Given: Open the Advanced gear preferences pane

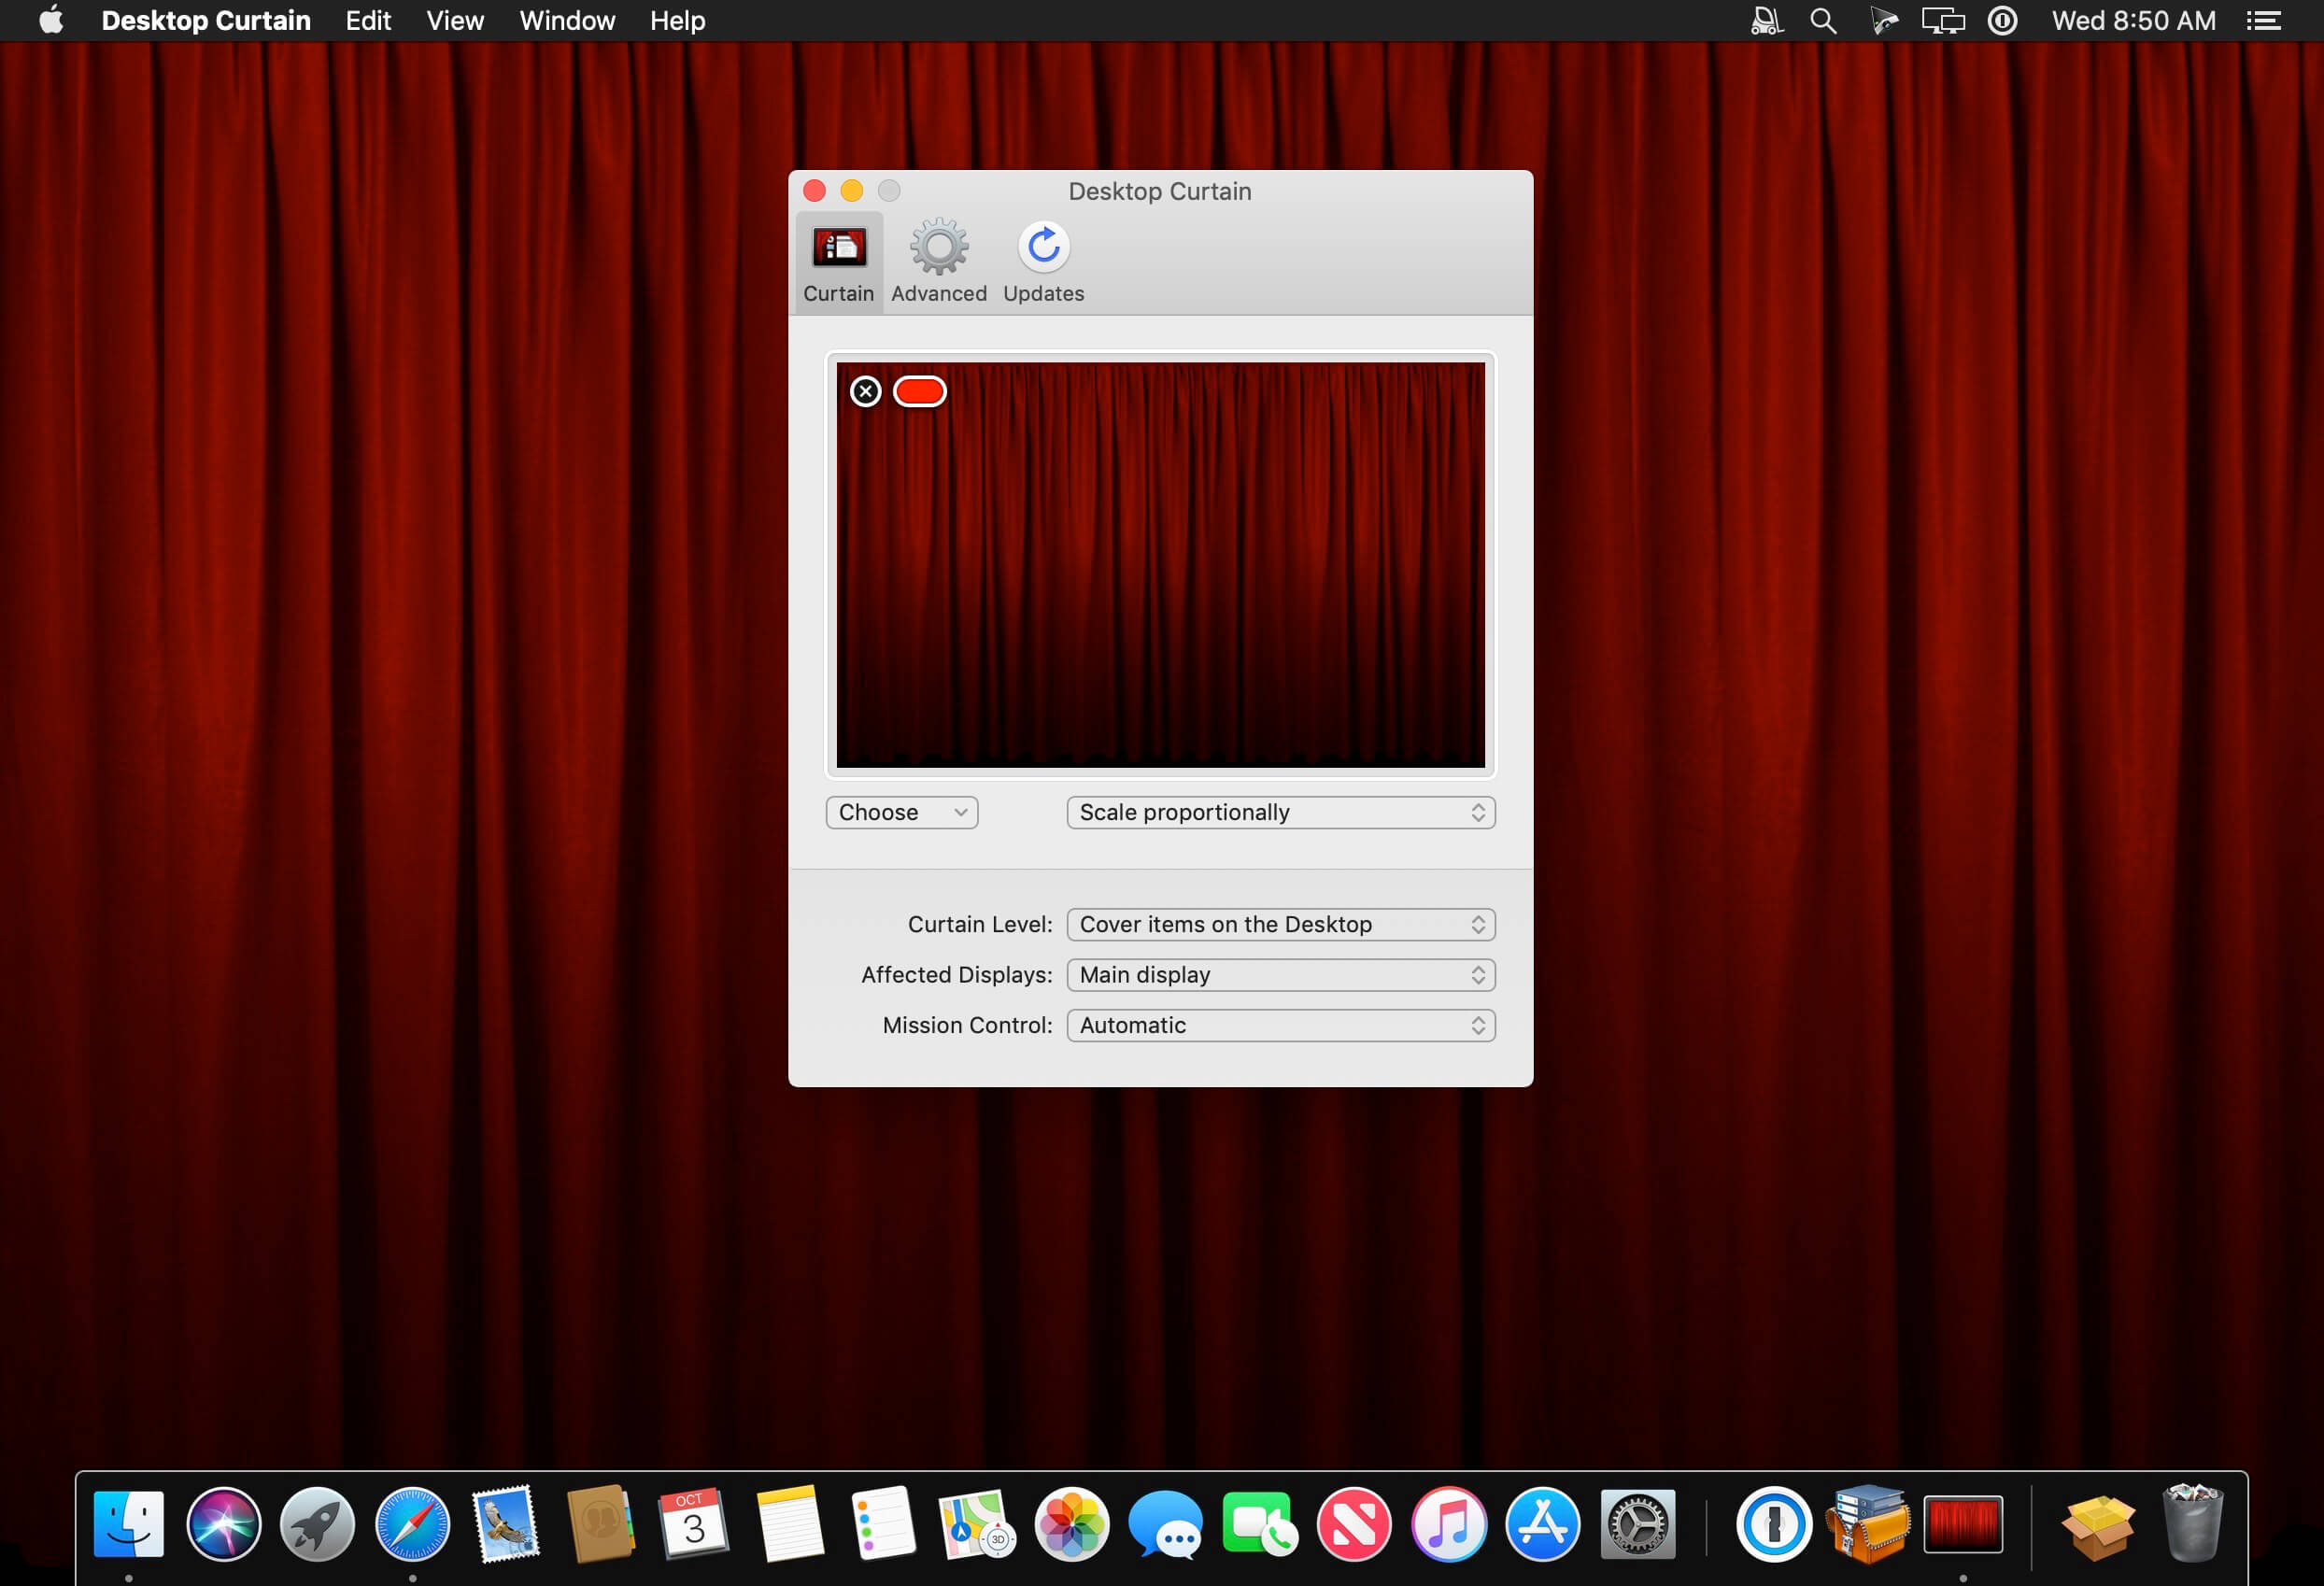Looking at the screenshot, I should pos(938,261).
